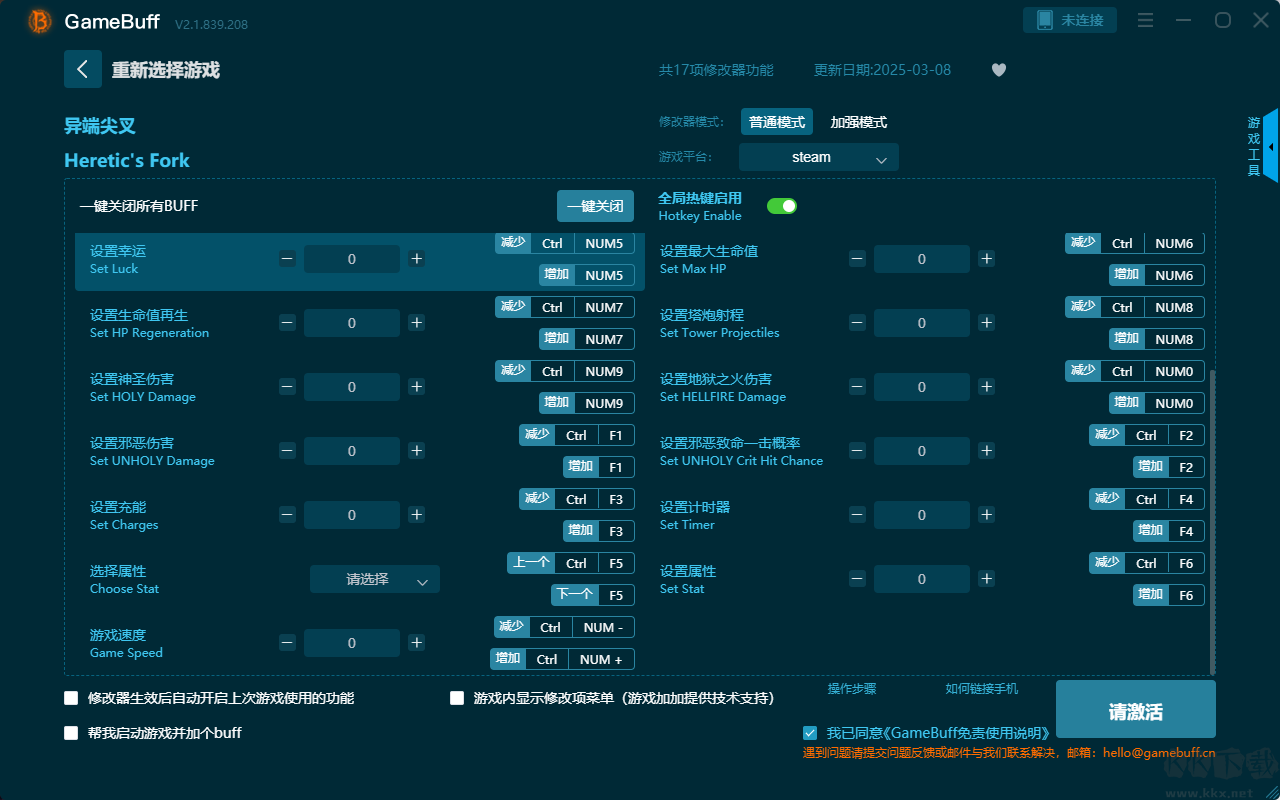The image size is (1280, 800).
Task: Increase Set HP Regeneration with plus
Action: pos(417,323)
